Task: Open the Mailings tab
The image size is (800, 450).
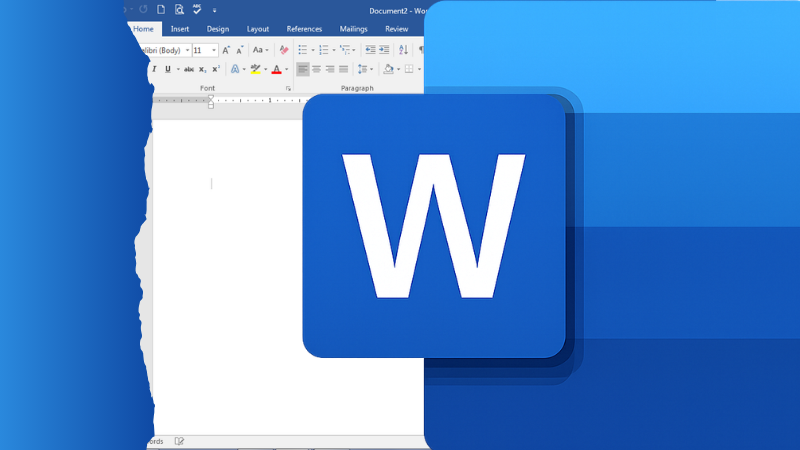Action: pyautogui.click(x=354, y=29)
